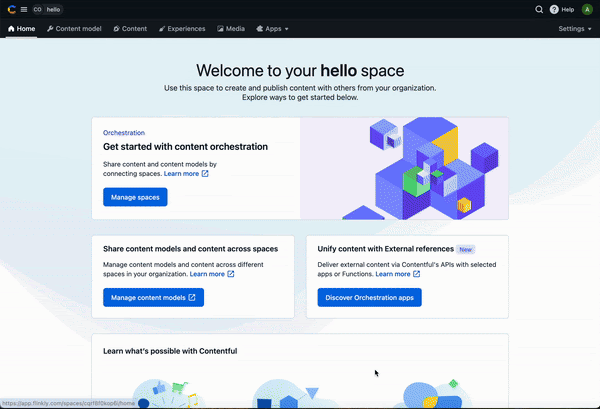The height and width of the screenshot is (409, 600).
Task: Click the Welcome to your hello space title
Action: 300,71
